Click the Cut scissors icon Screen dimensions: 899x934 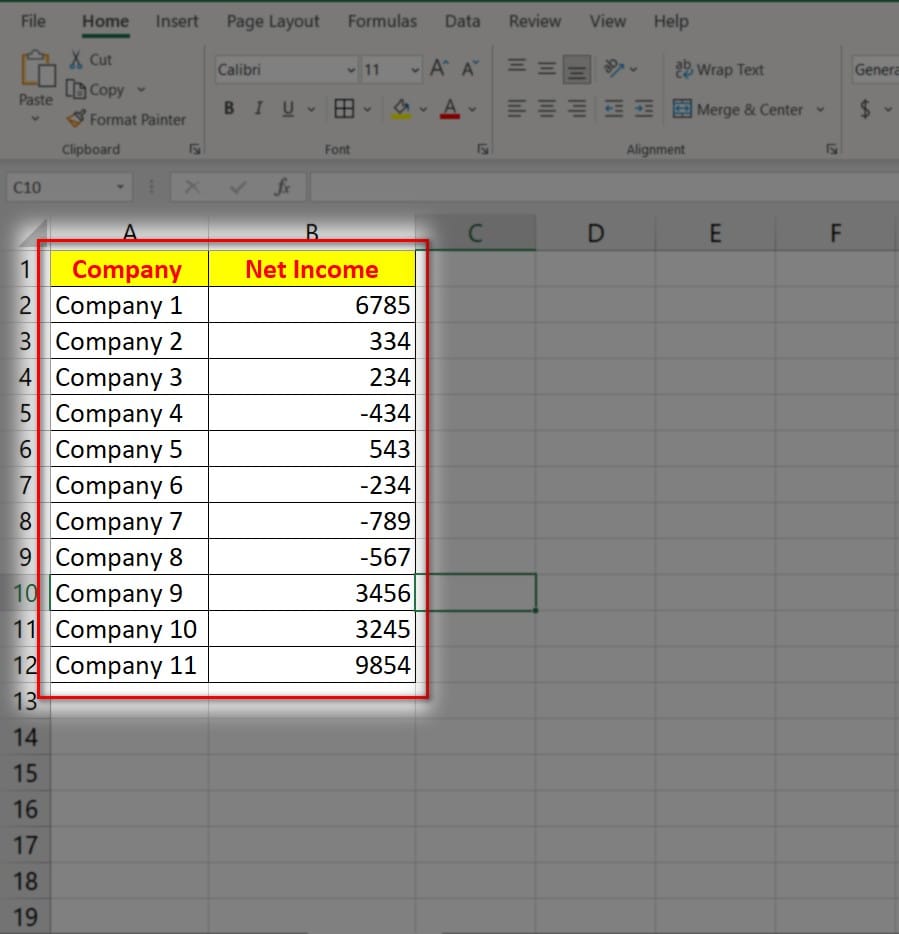pos(77,60)
